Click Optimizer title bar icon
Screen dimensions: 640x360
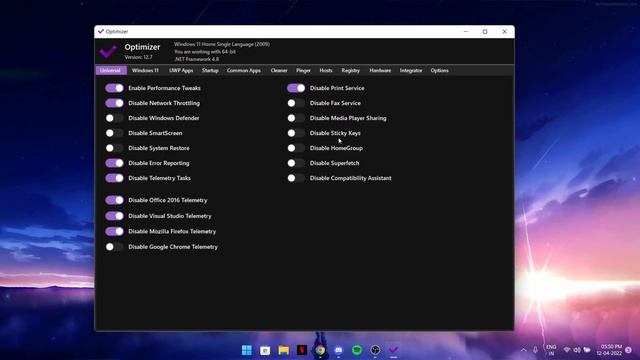pyautogui.click(x=101, y=31)
